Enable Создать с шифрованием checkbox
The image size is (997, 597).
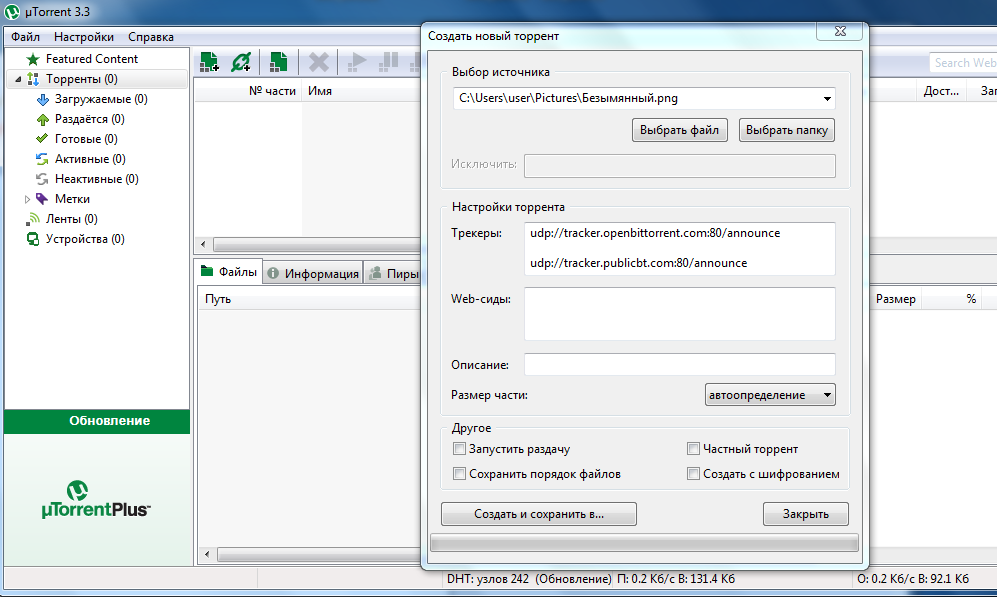(693, 474)
